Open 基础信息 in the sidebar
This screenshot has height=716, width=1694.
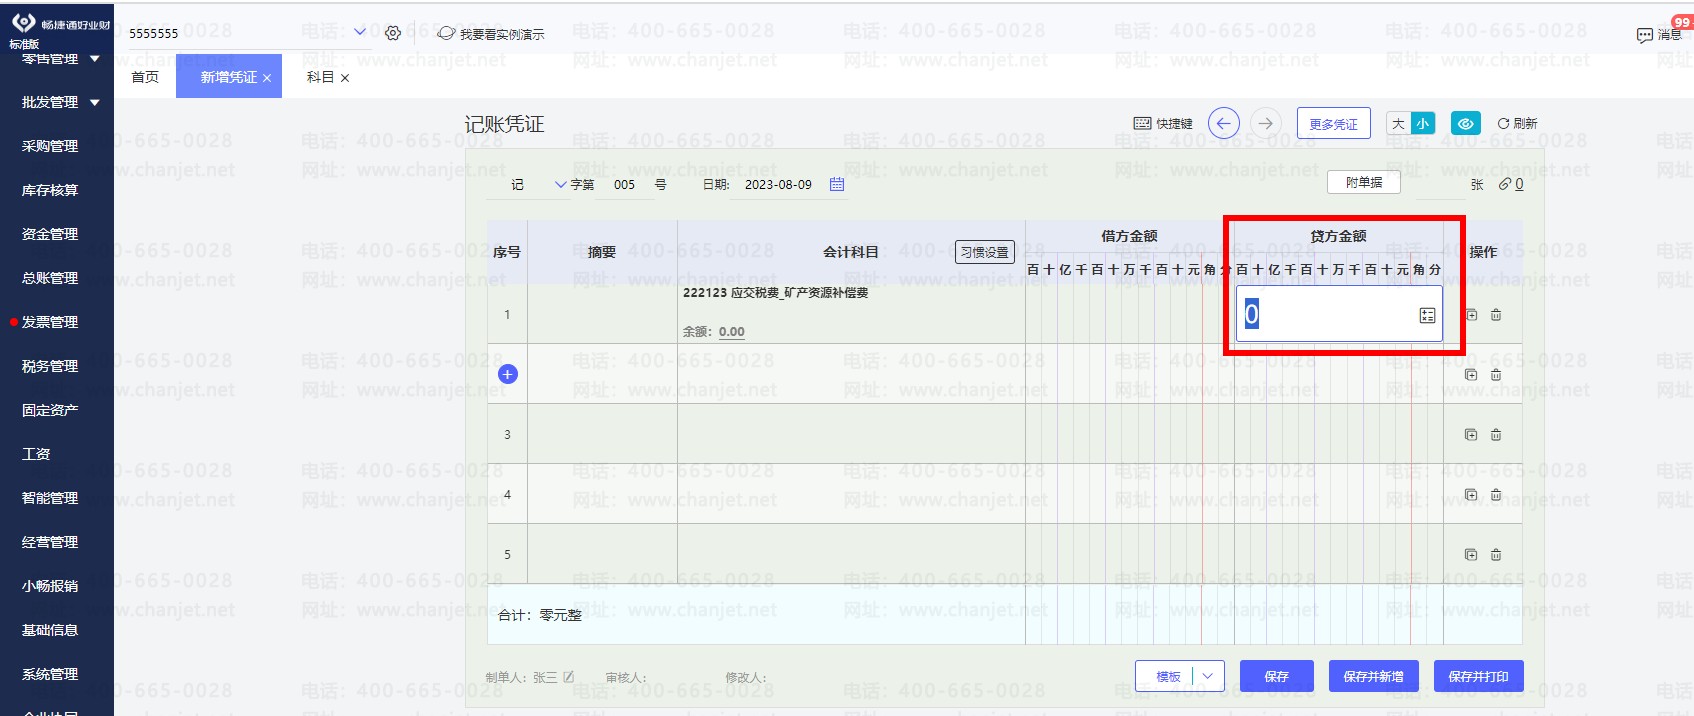(x=50, y=630)
